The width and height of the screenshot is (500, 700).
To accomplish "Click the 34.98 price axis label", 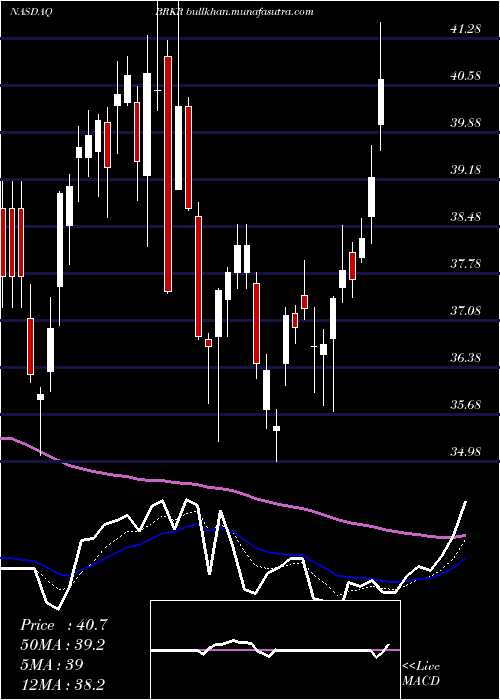I will click(465, 452).
